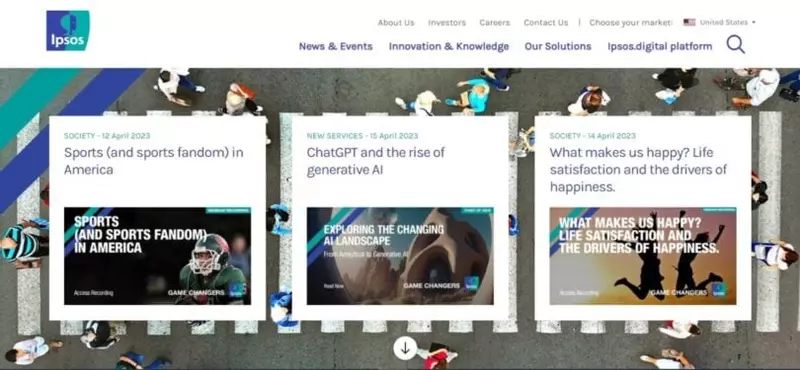Click the United States flag icon

click(689, 22)
